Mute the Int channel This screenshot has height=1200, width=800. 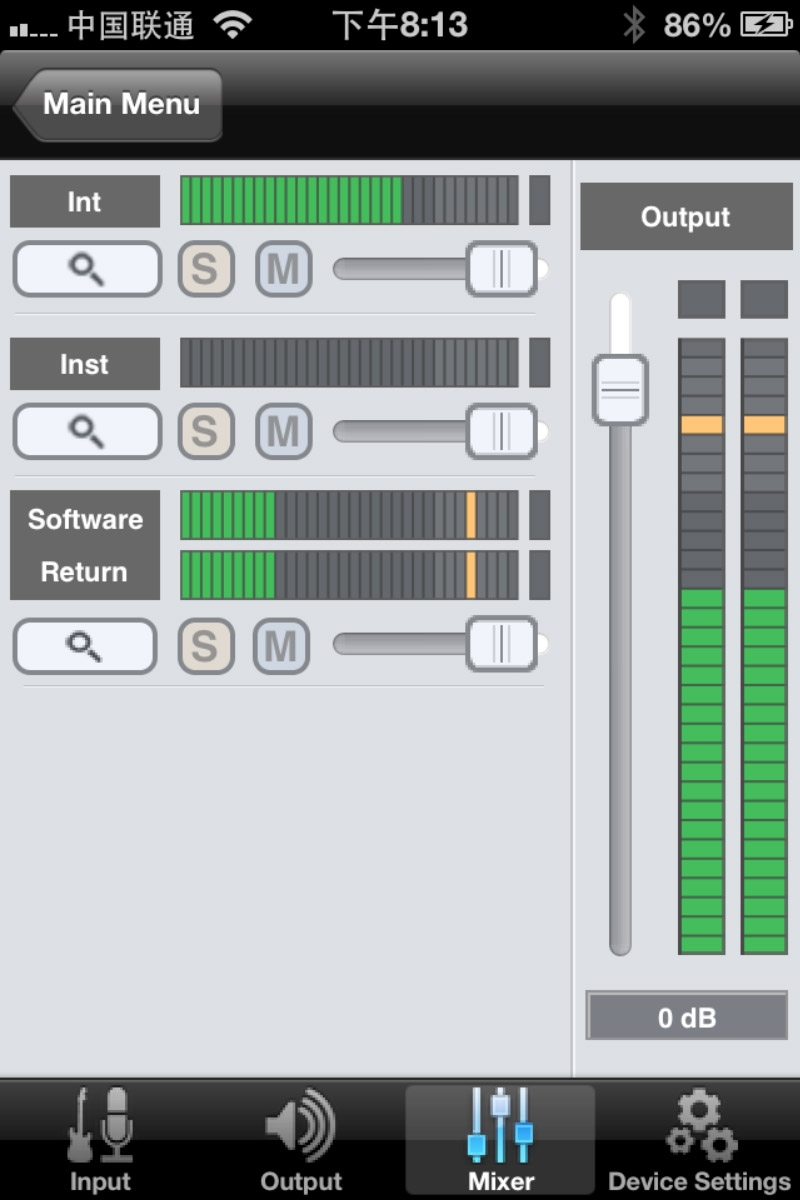tap(284, 269)
